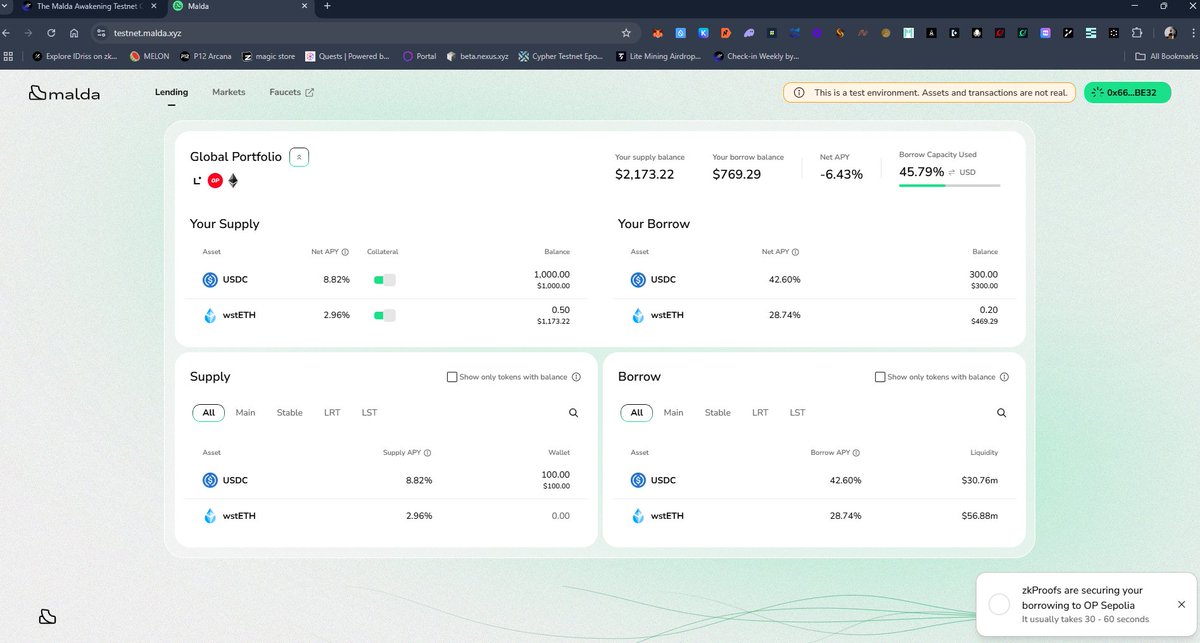Open the magic store bookmark
Viewport: 1200px width, 643px height.
[271, 56]
